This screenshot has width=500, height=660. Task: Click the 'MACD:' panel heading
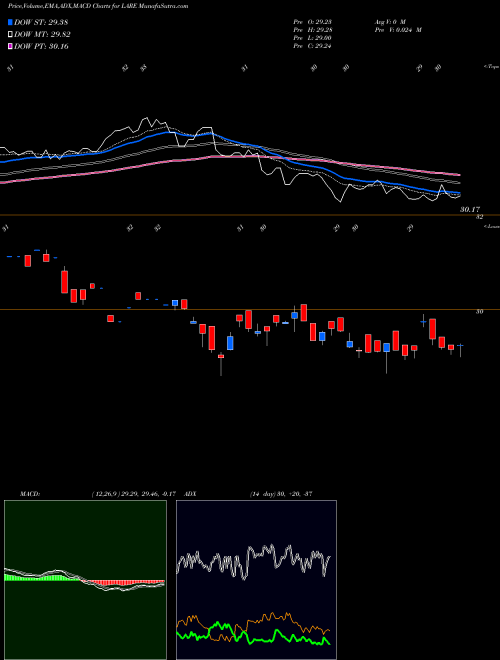[x=30, y=494]
